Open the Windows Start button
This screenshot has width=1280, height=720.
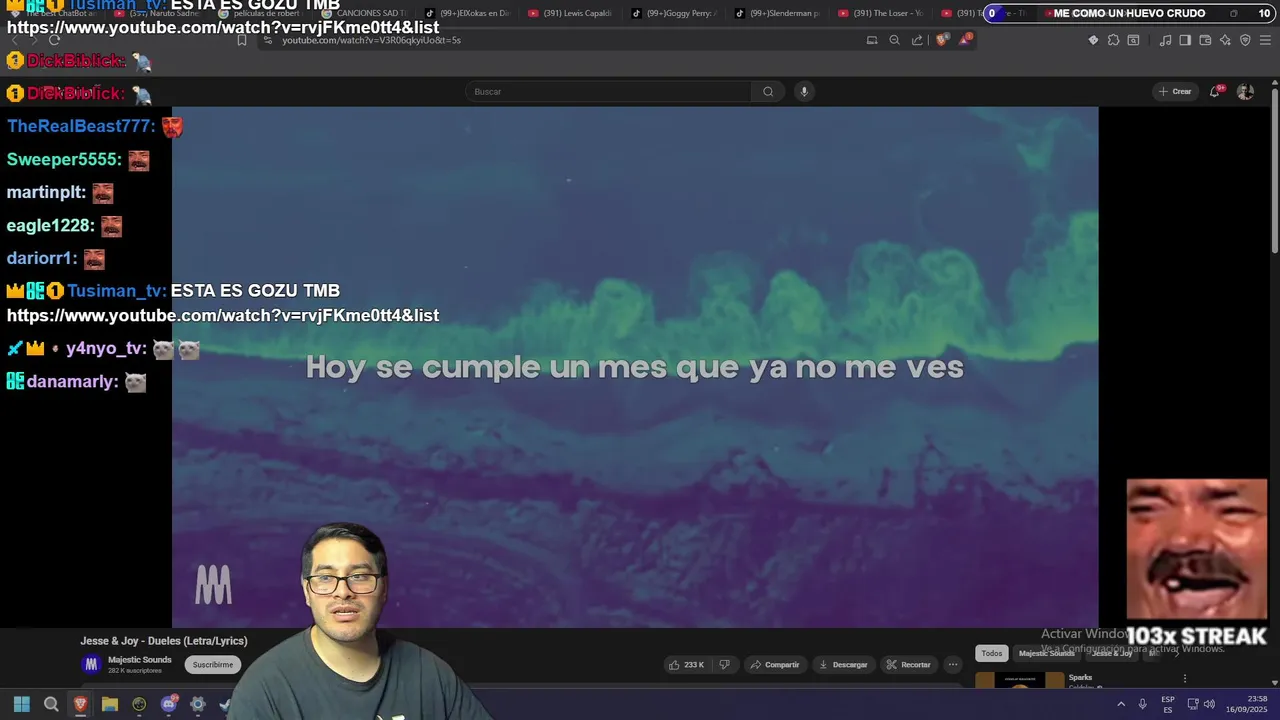[21, 704]
